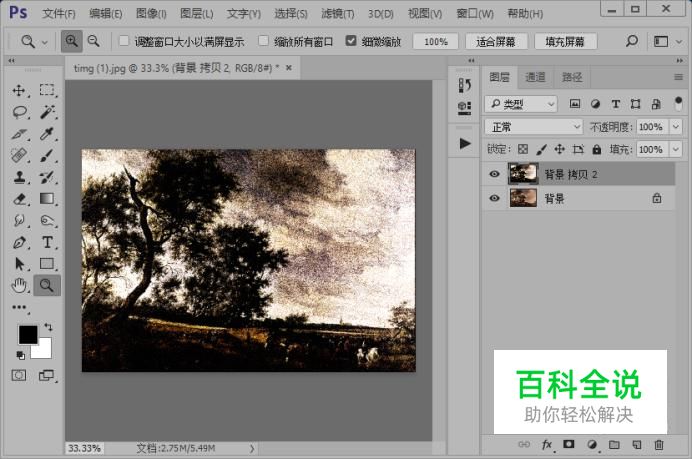692x459 pixels.
Task: Lock transparent pixels of layer
Action: coord(523,149)
